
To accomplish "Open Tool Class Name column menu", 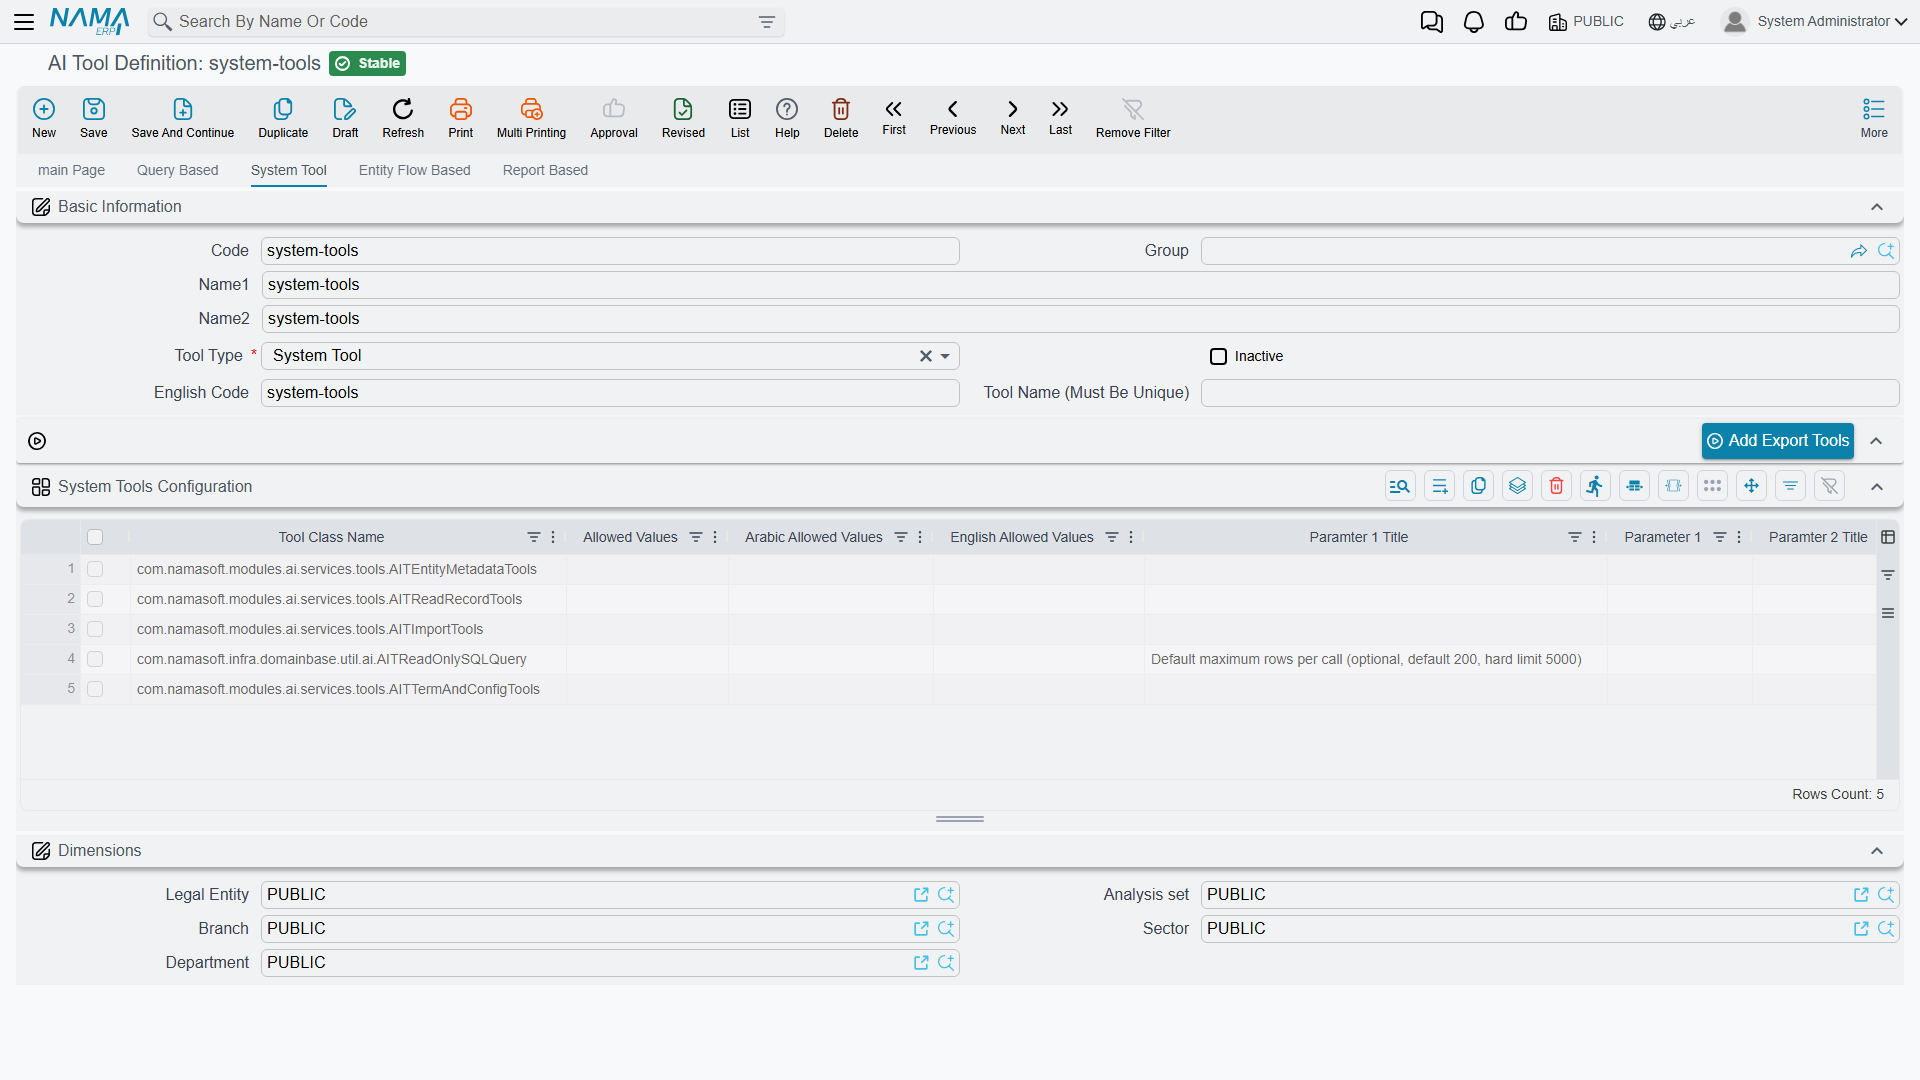I will [553, 537].
